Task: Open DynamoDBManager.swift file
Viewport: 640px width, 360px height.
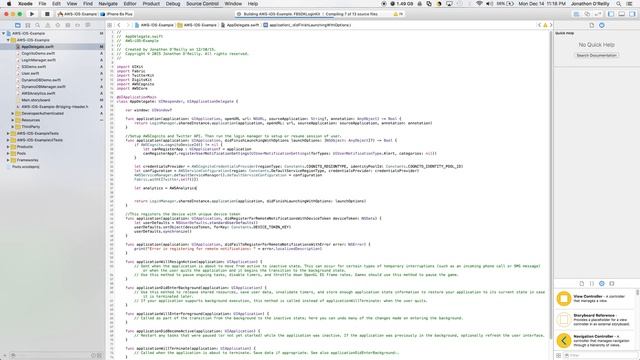Action: point(43,87)
